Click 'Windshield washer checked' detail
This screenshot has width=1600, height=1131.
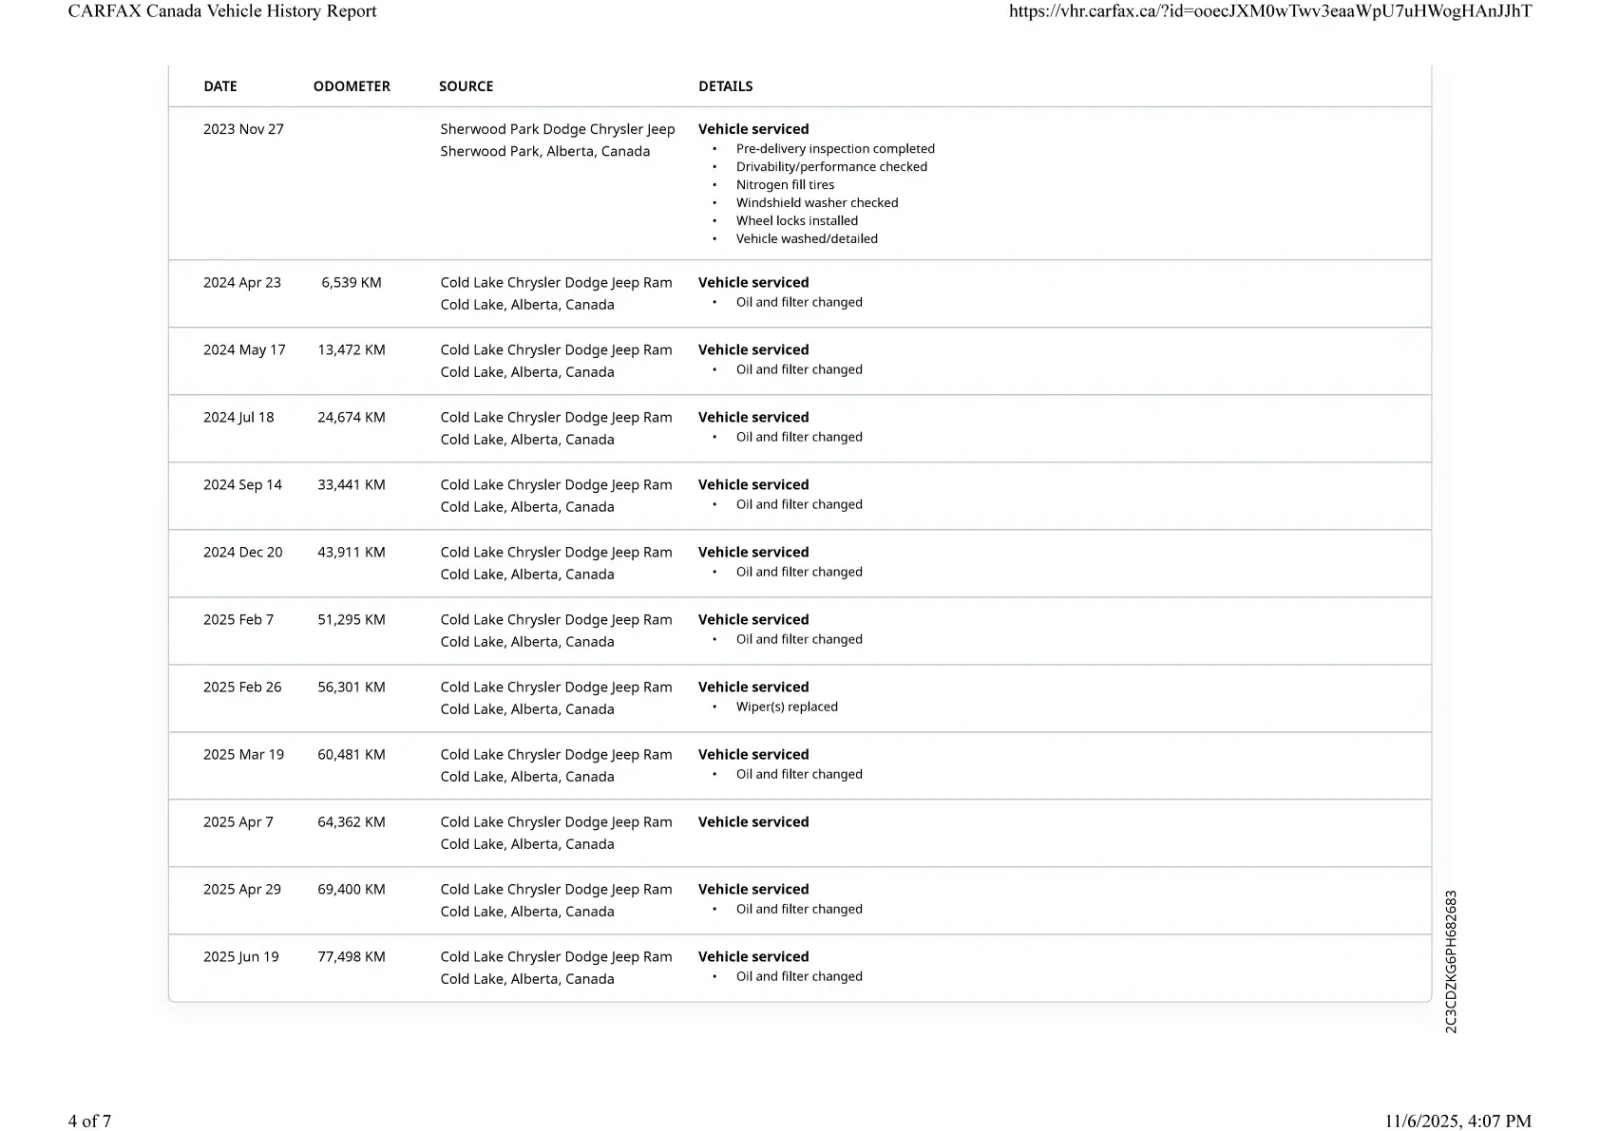click(817, 203)
